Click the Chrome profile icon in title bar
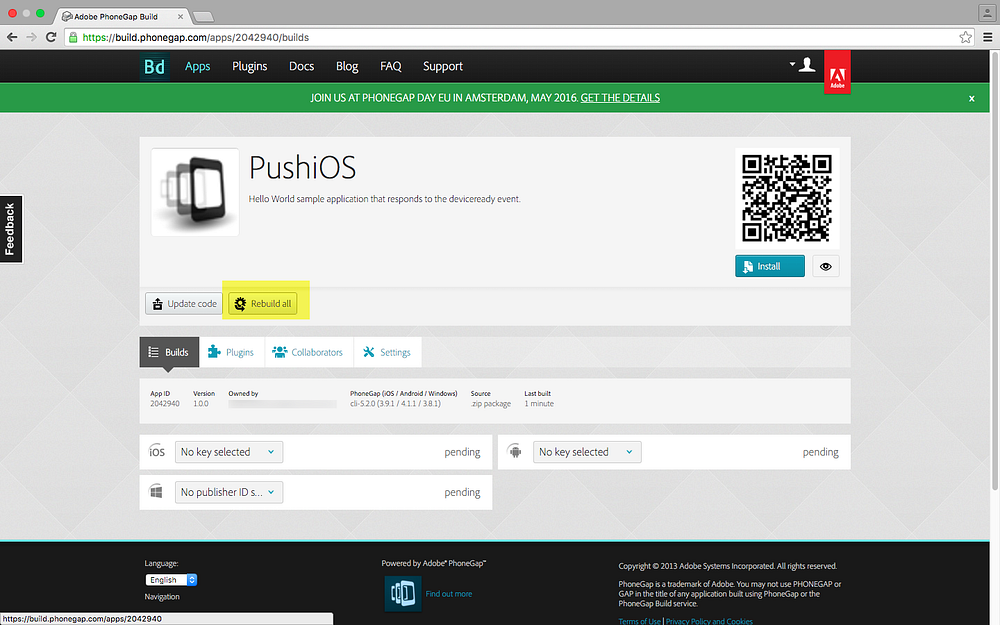The height and width of the screenshot is (625, 1000). (x=987, y=13)
